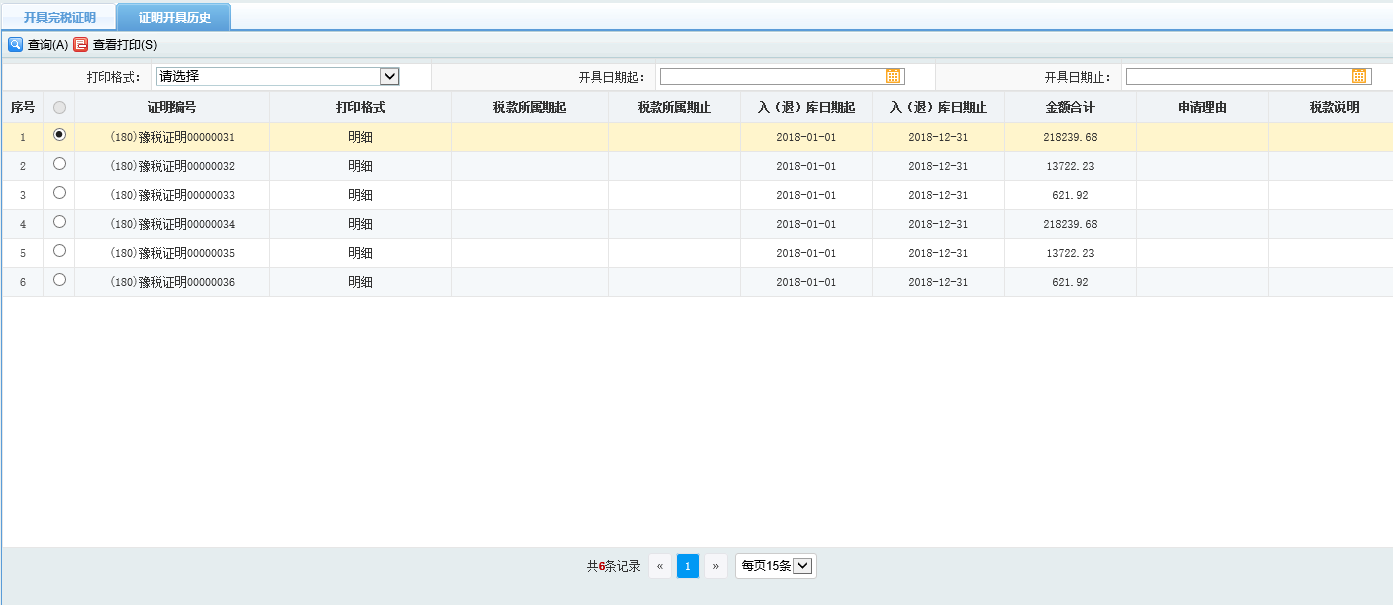Open the calendar picker for 开具日期止
The height and width of the screenshot is (605, 1393).
pyautogui.click(x=1359, y=75)
